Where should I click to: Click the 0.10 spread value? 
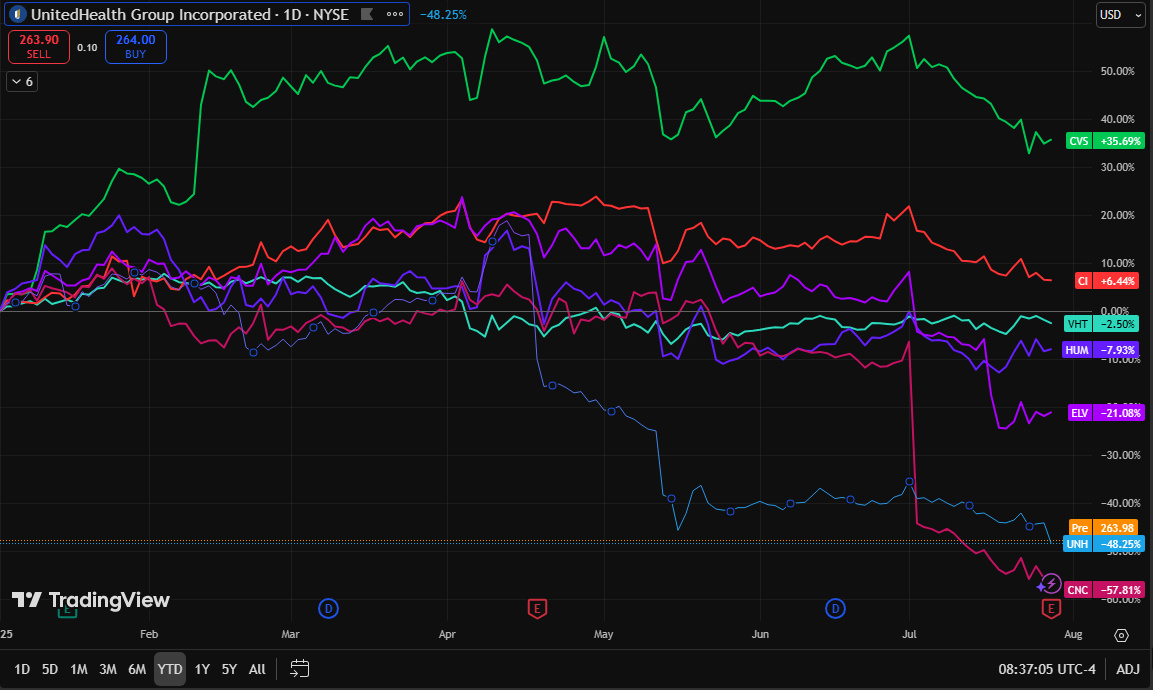88,47
